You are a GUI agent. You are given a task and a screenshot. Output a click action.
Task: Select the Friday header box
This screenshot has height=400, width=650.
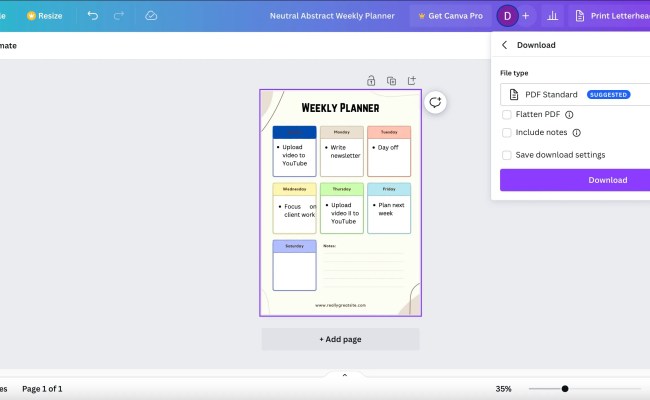tap(389, 189)
